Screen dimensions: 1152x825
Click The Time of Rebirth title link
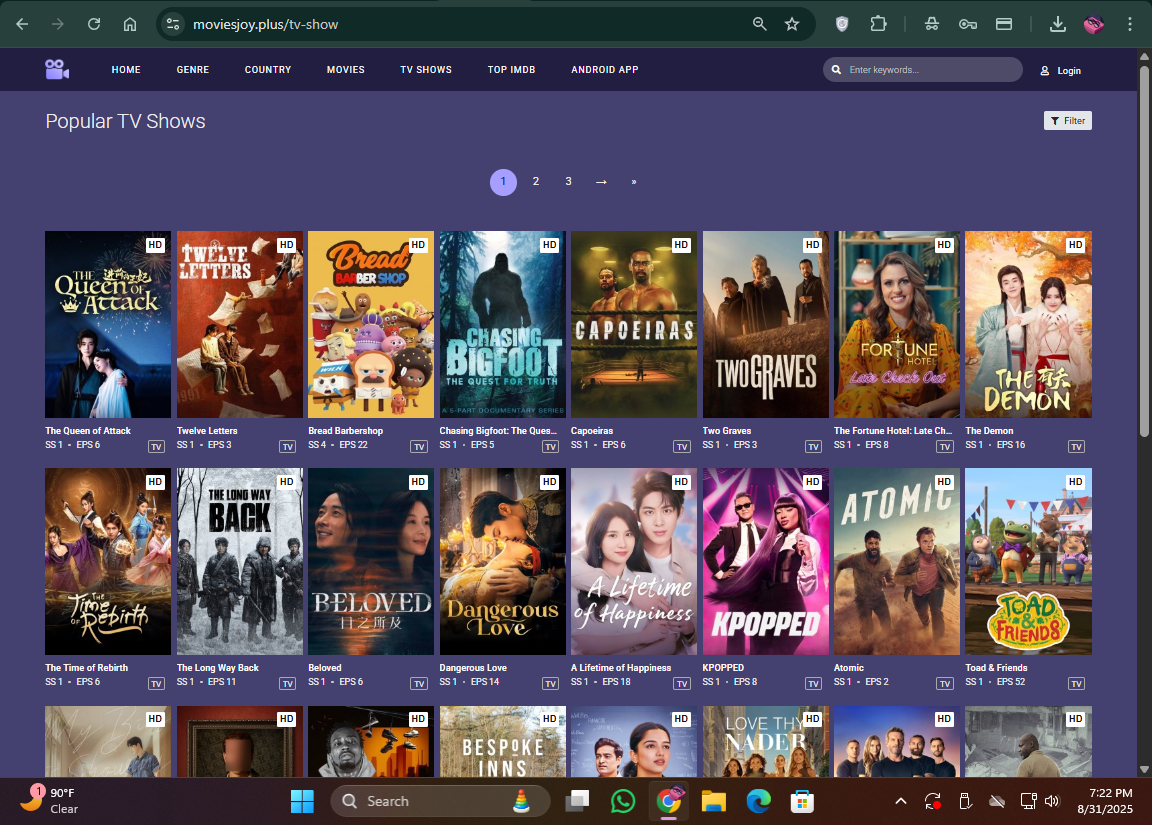87,668
